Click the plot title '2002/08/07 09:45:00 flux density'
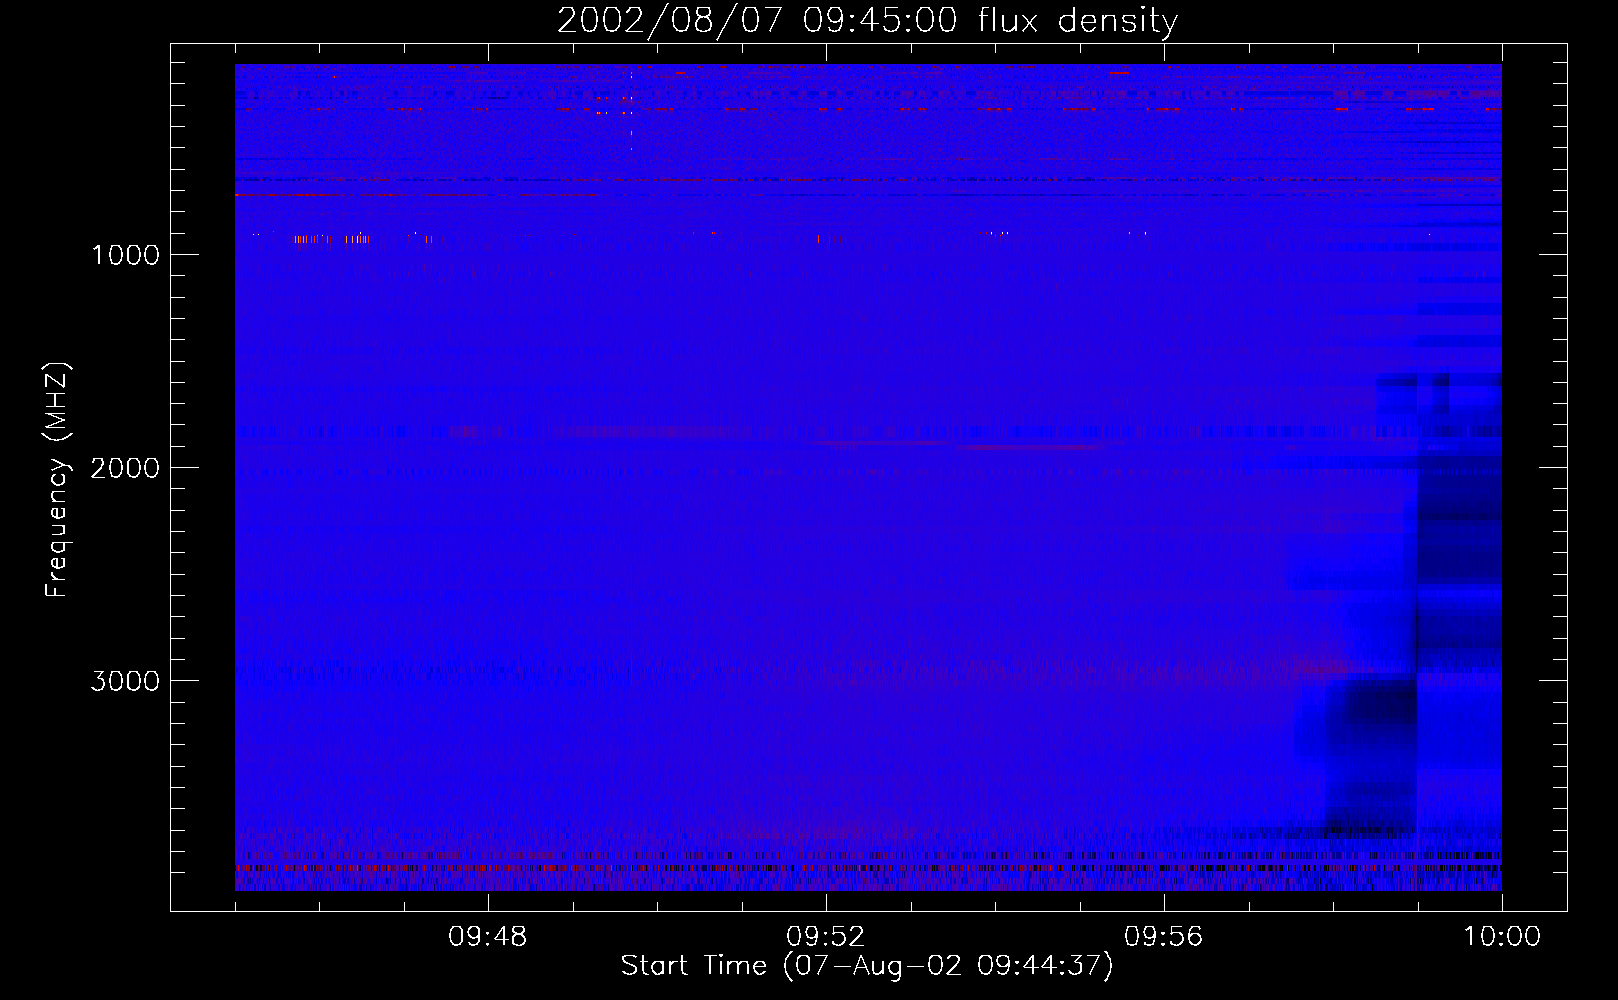Screen dimensions: 1618x1000 [x=867, y=21]
